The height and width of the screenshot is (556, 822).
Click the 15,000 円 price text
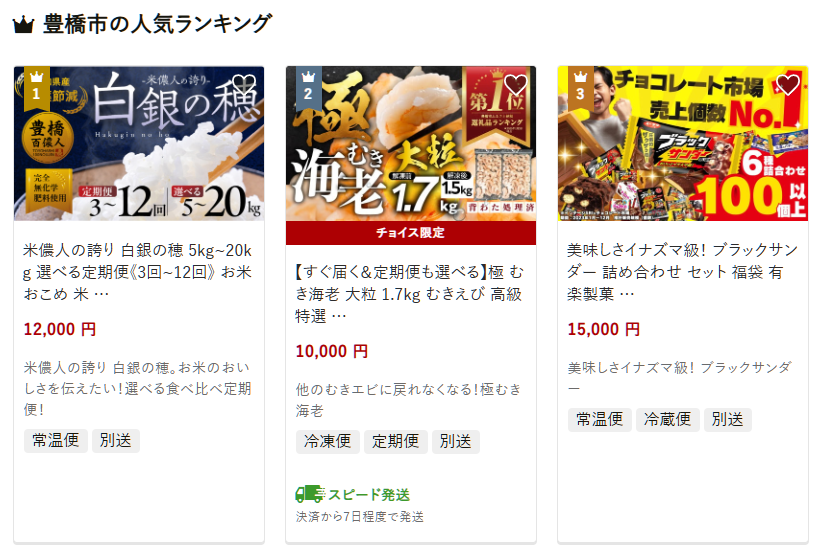(603, 330)
